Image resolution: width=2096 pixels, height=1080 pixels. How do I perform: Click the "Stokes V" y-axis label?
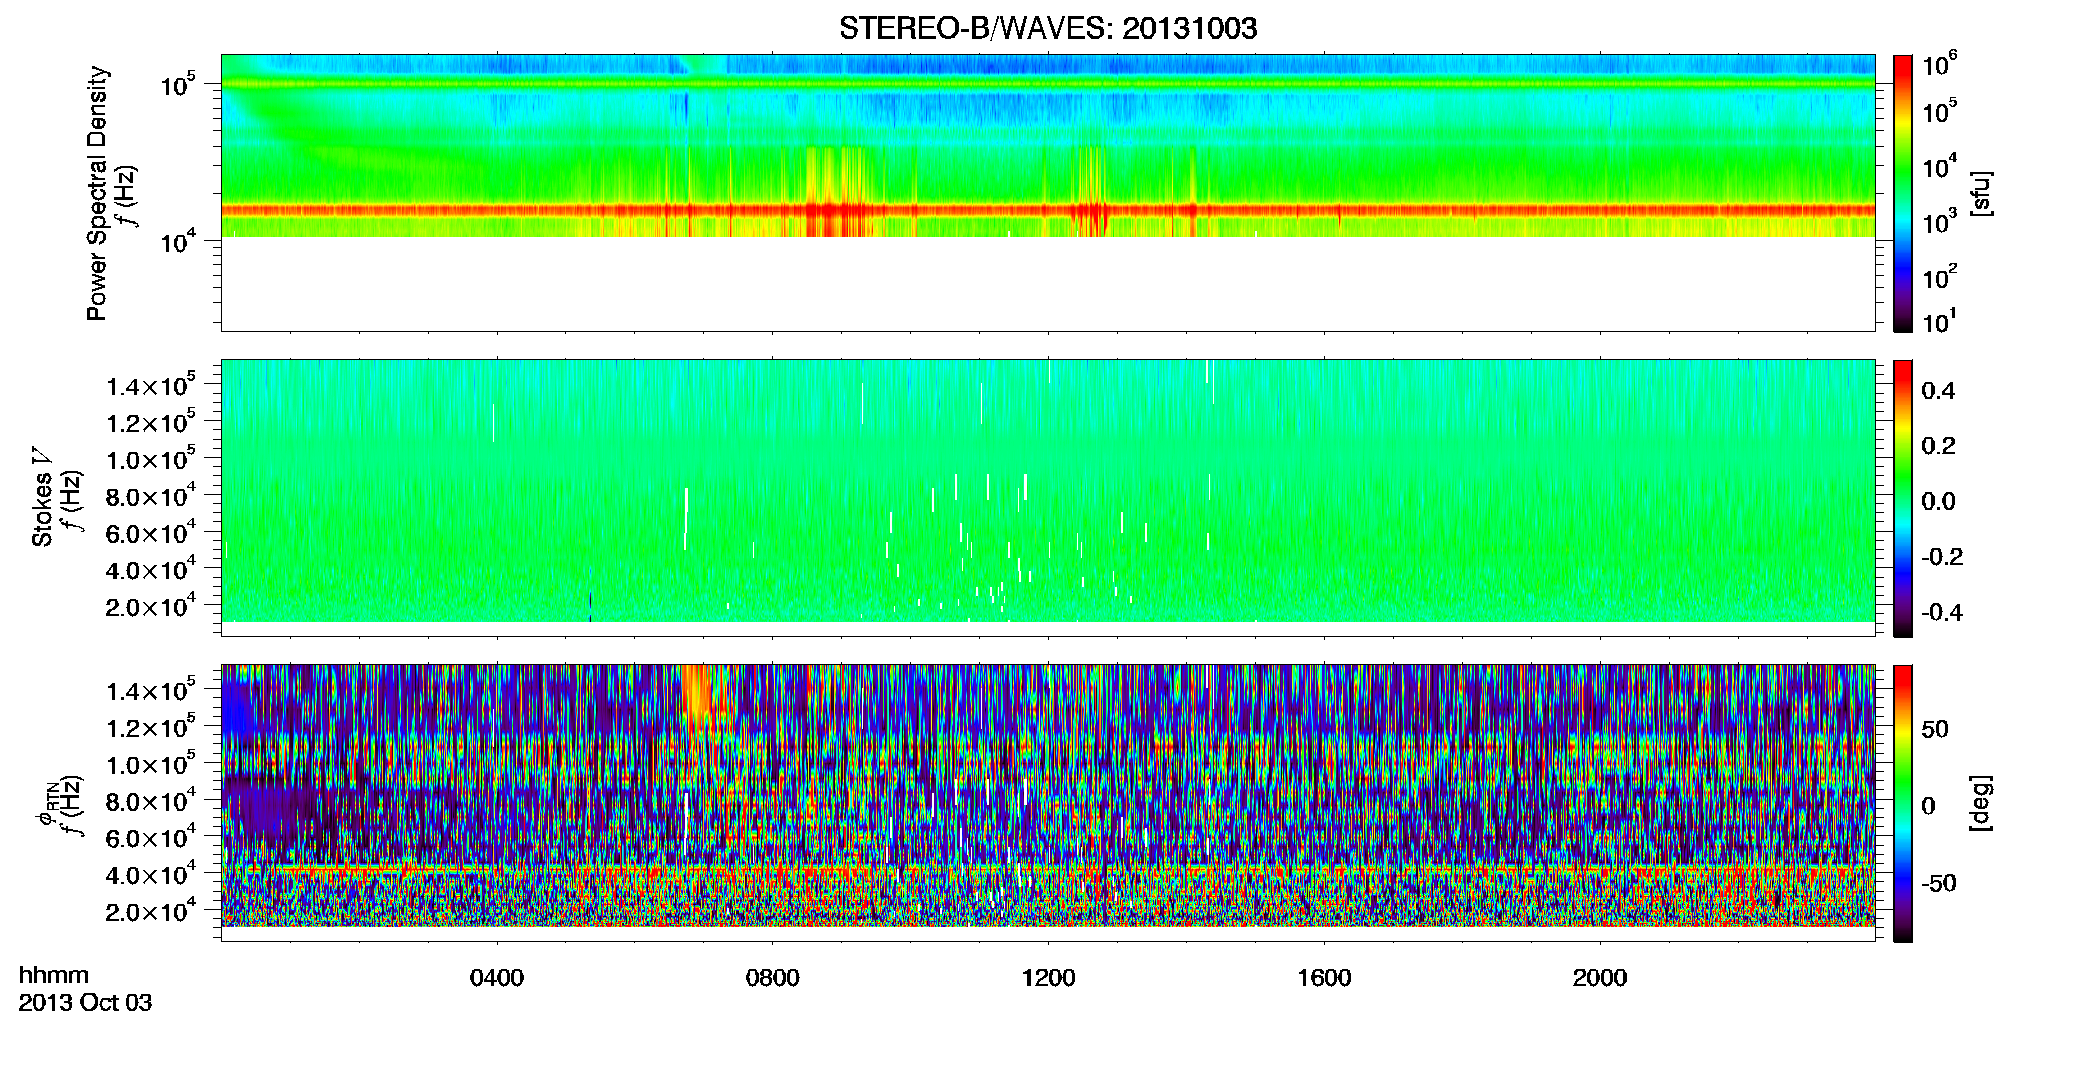(x=42, y=497)
